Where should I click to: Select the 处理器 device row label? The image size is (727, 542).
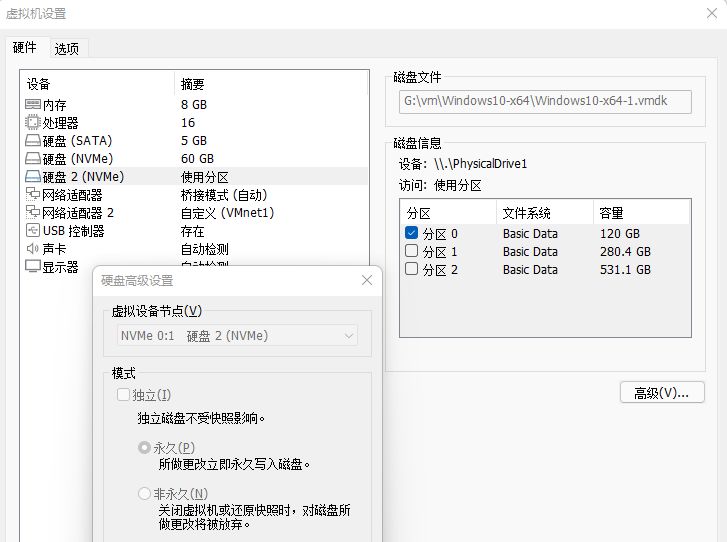[60, 123]
